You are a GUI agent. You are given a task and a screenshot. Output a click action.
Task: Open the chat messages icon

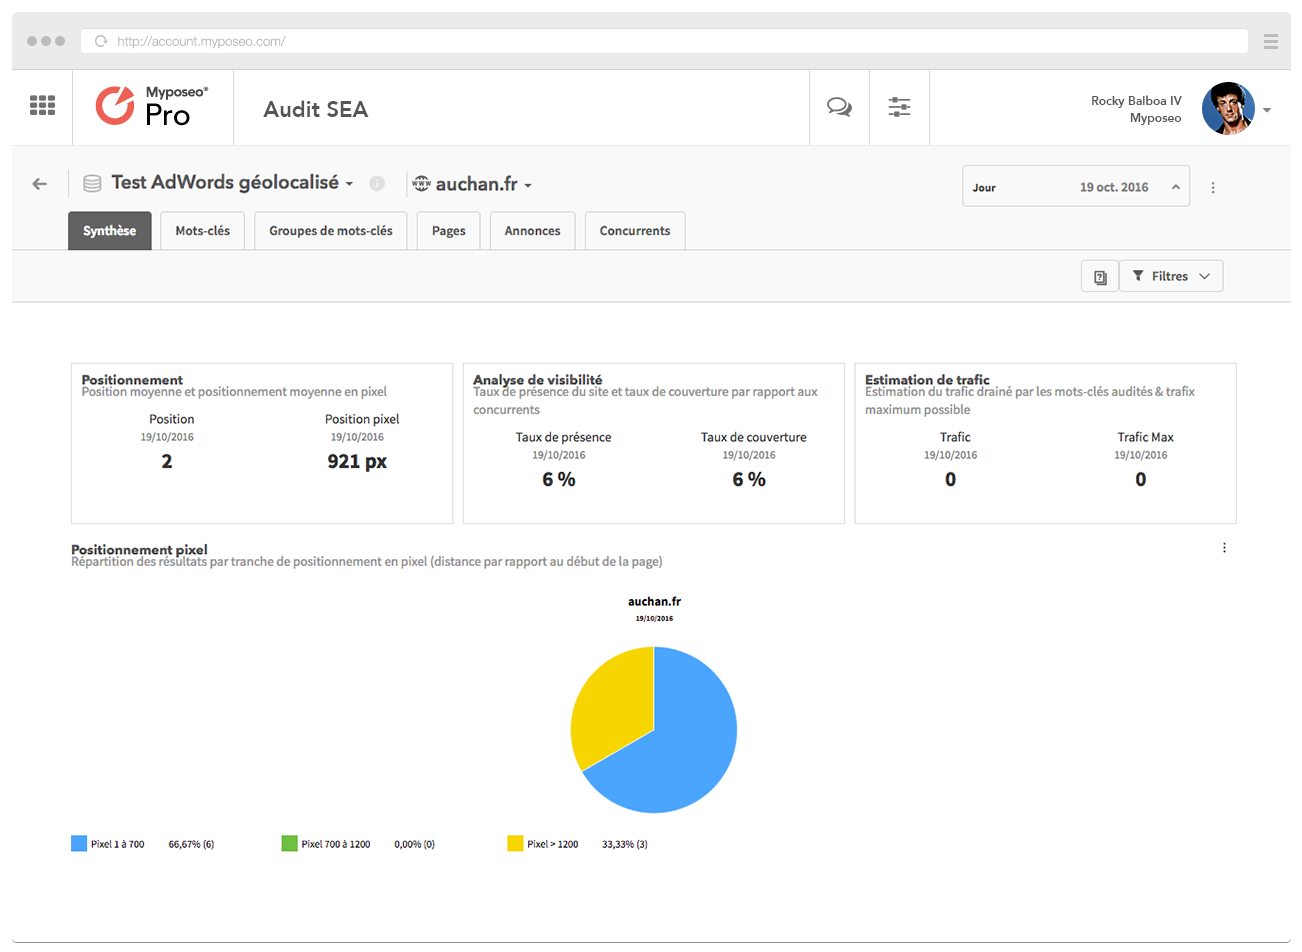[x=839, y=107]
